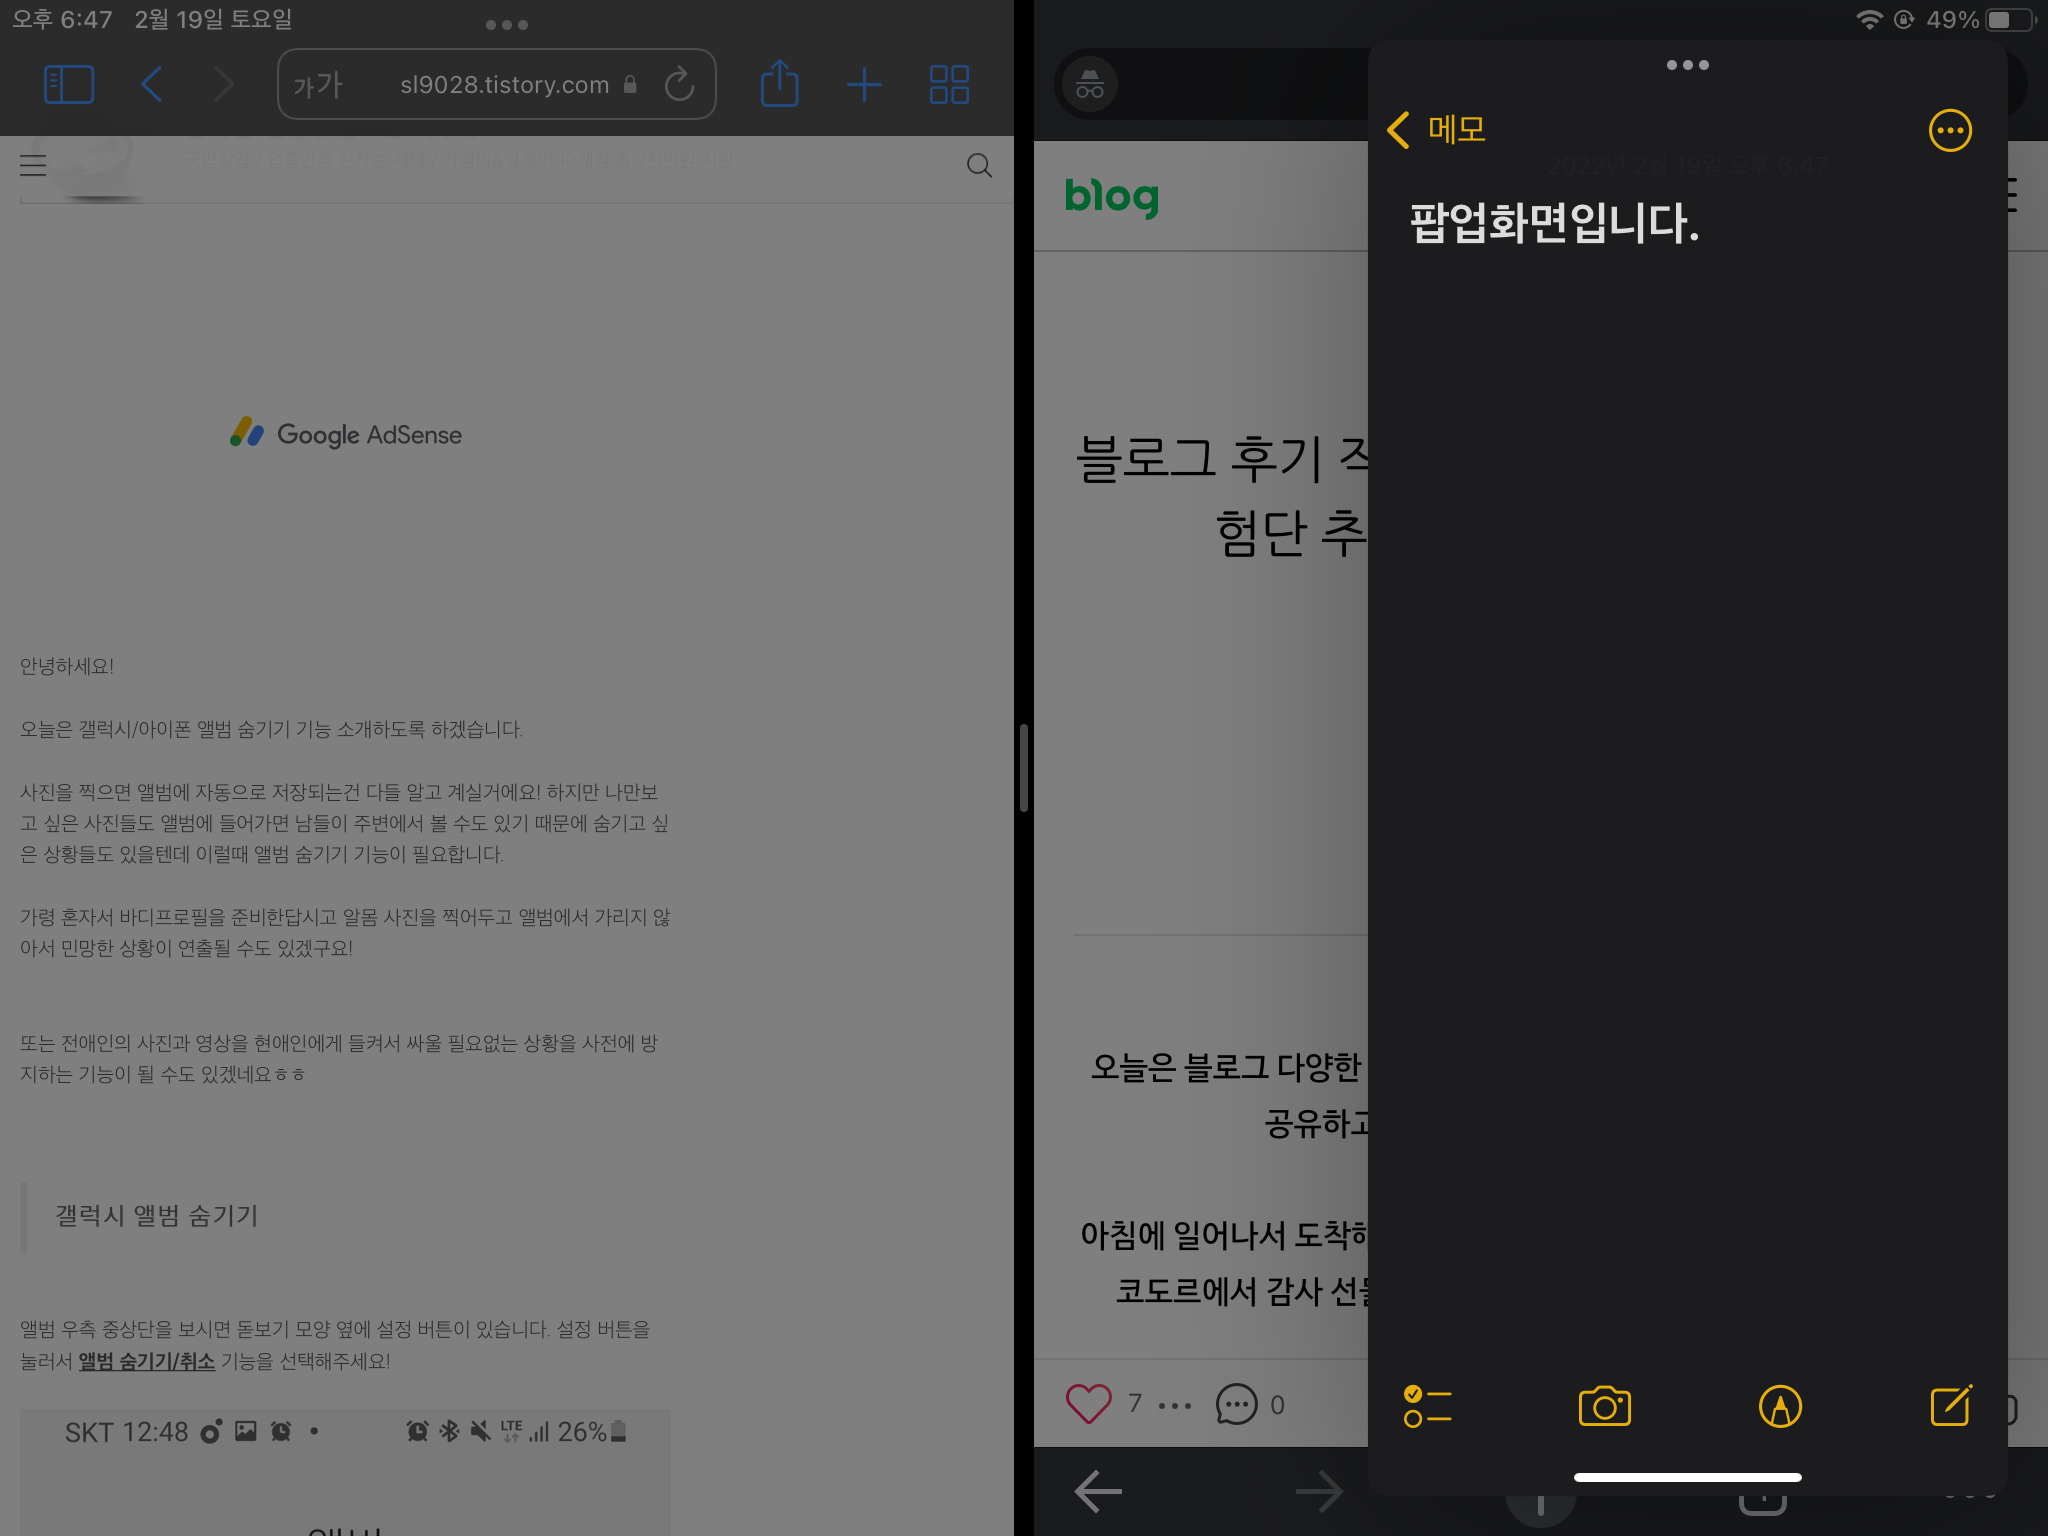Go back to 메모 list
2048x1536 pixels.
coord(1436,129)
